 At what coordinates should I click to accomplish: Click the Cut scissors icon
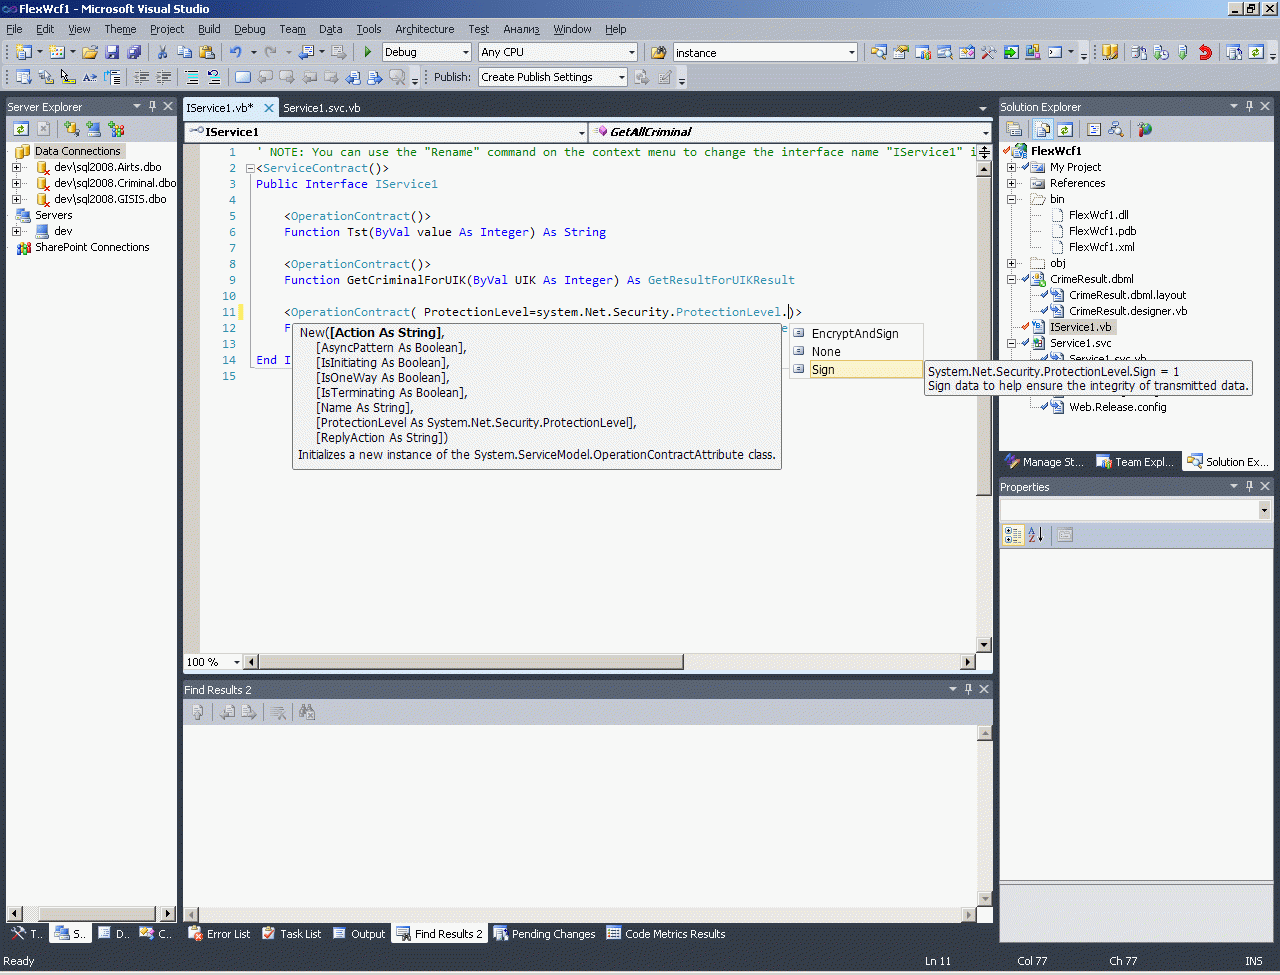tap(162, 52)
